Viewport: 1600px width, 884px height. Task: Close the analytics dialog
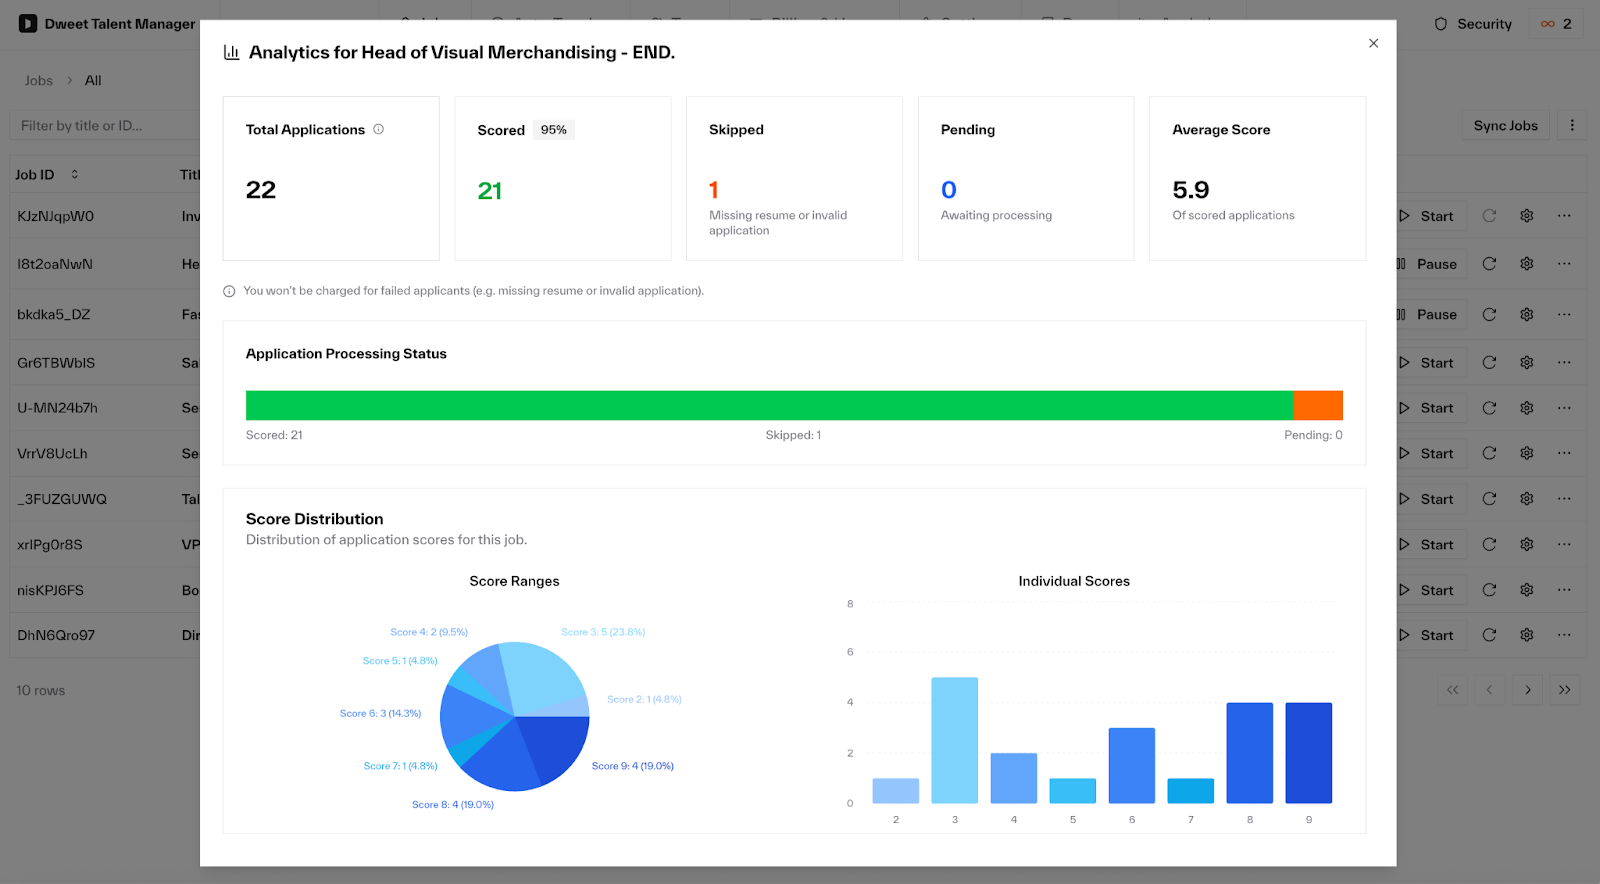tap(1373, 43)
